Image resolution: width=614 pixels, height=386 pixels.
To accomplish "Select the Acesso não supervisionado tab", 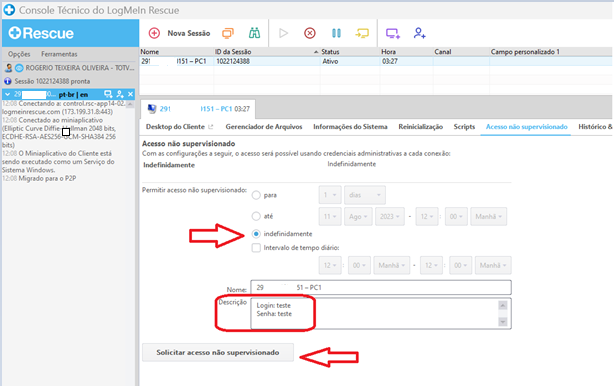I will 526,127.
